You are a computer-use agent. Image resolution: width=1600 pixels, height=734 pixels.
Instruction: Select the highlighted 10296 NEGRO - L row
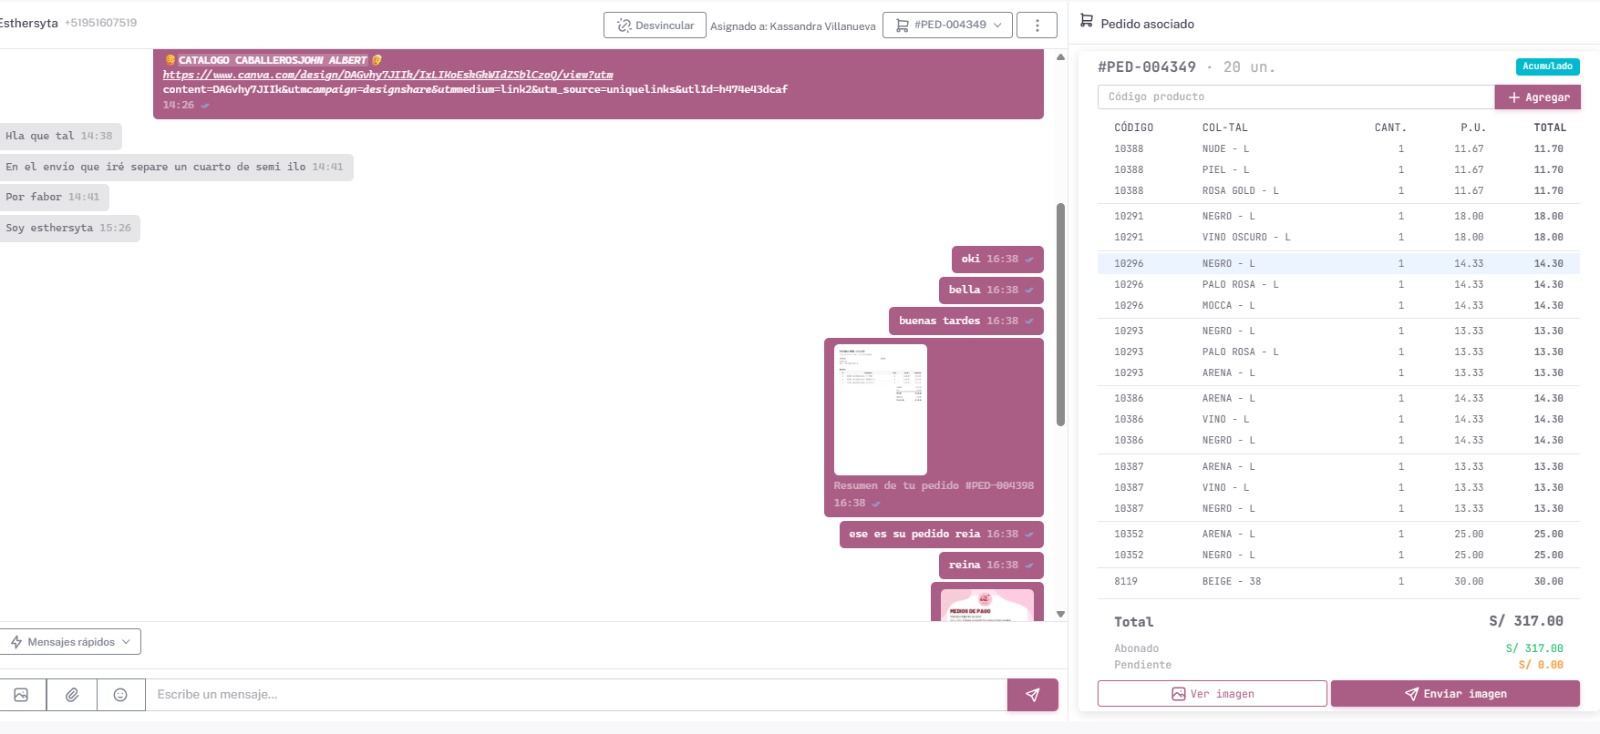pos(1338,264)
